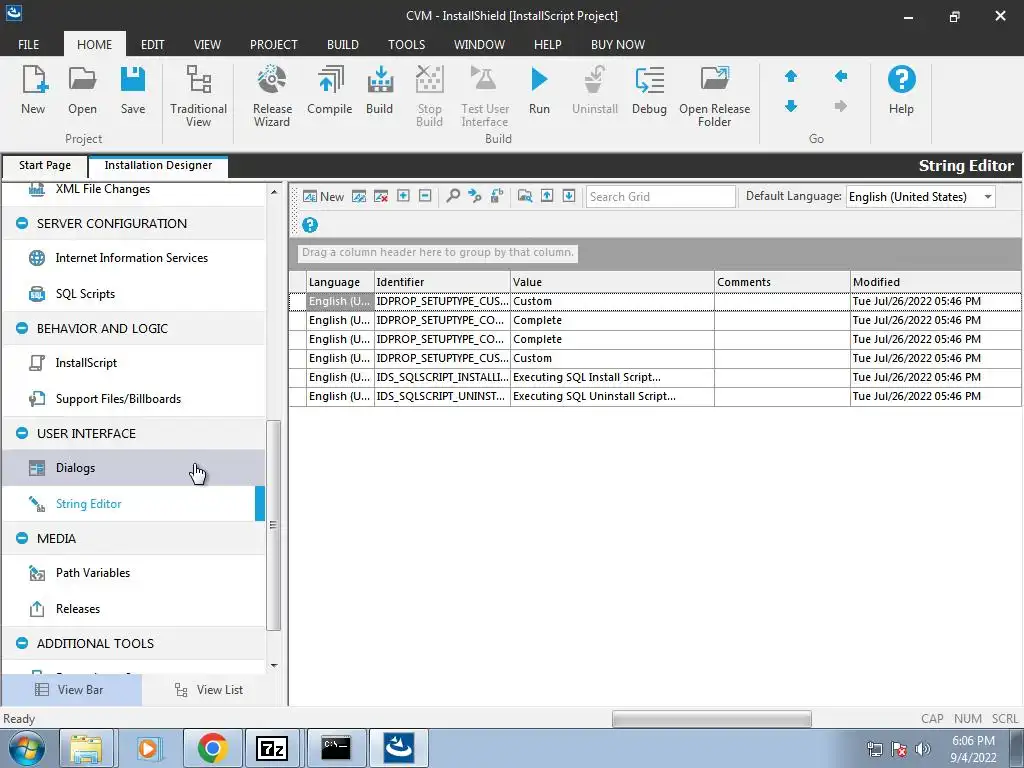Launch the Release Wizard
This screenshot has height=768, width=1024.
[272, 96]
